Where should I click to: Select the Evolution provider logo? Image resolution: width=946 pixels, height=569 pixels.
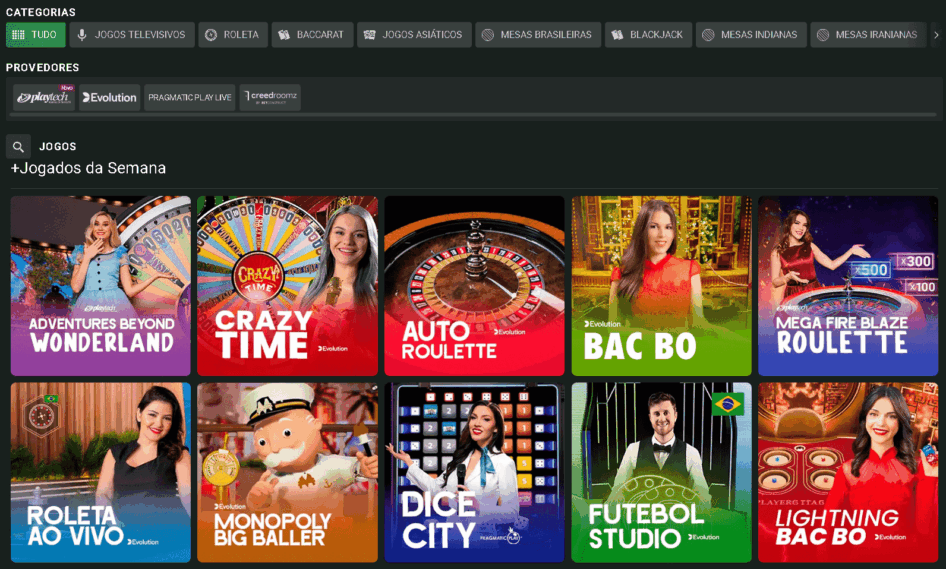[110, 97]
